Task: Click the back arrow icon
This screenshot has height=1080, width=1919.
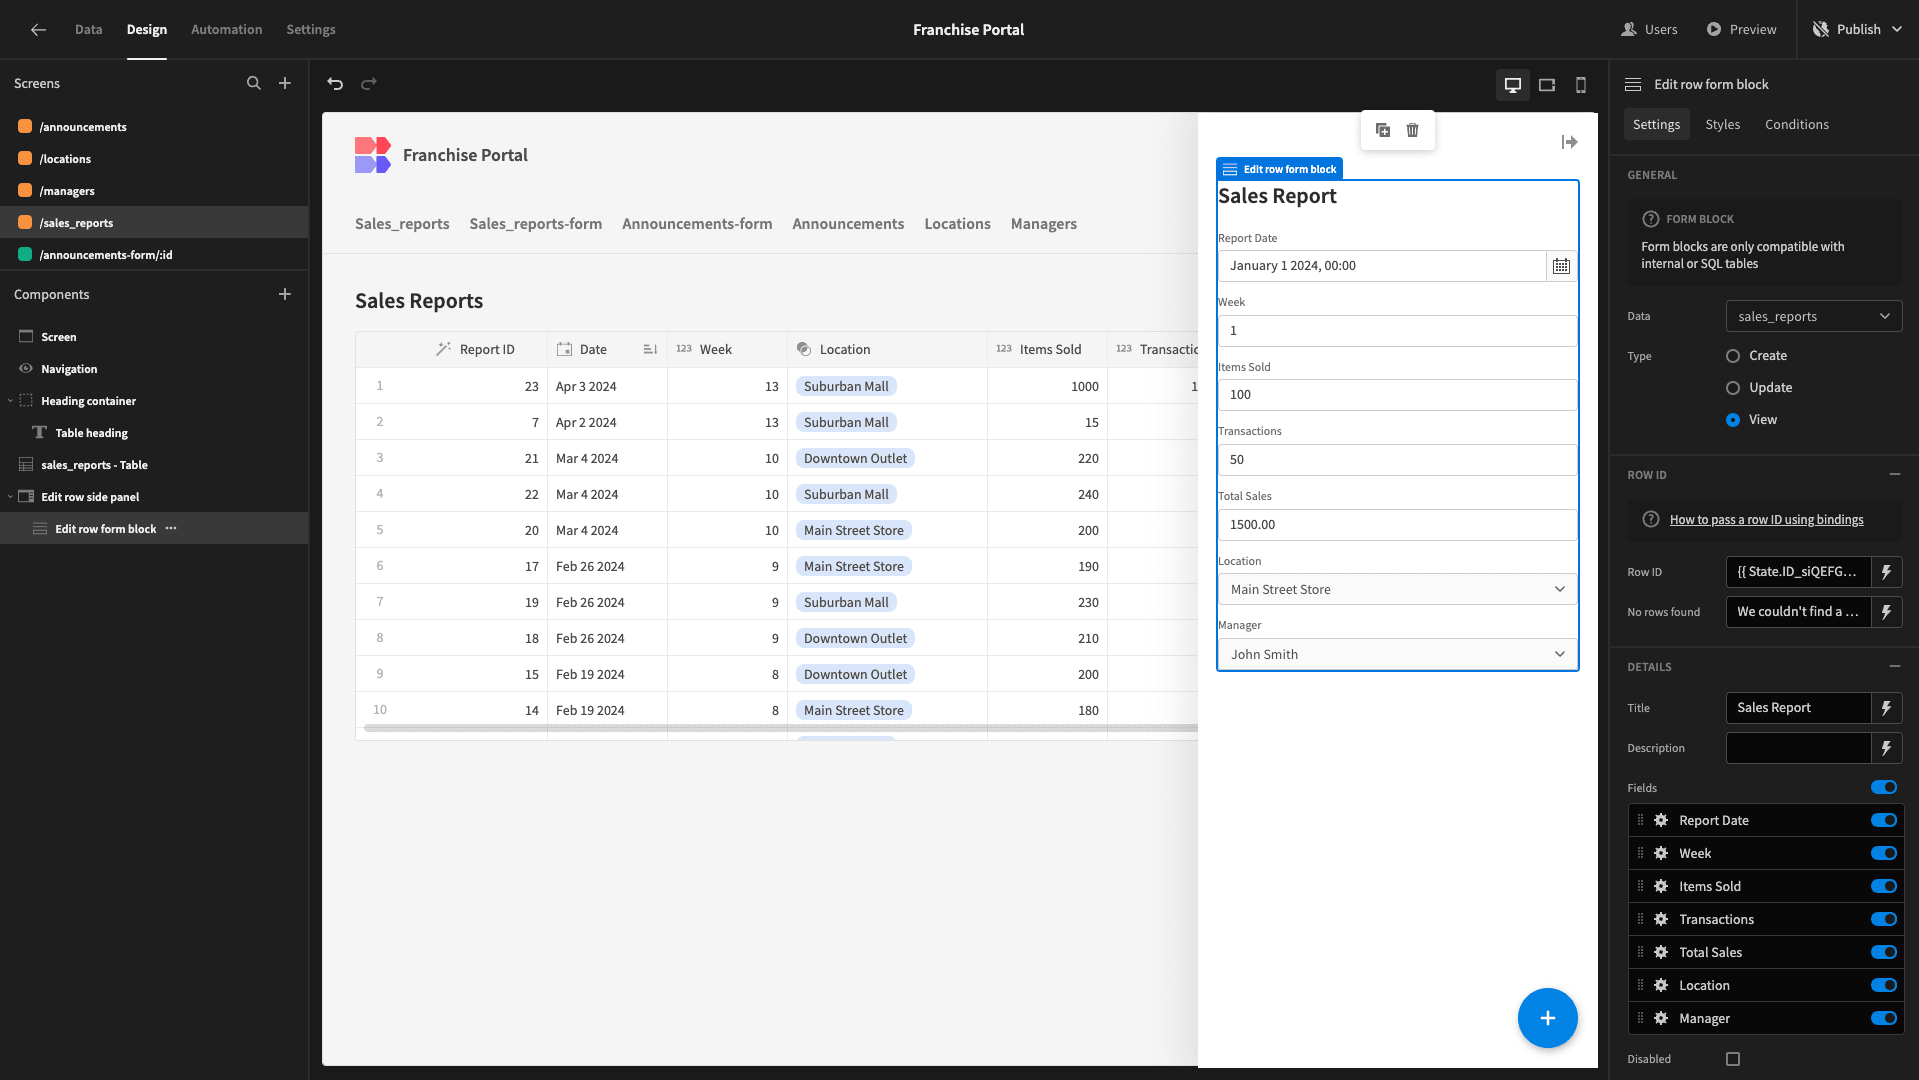Action: [38, 30]
